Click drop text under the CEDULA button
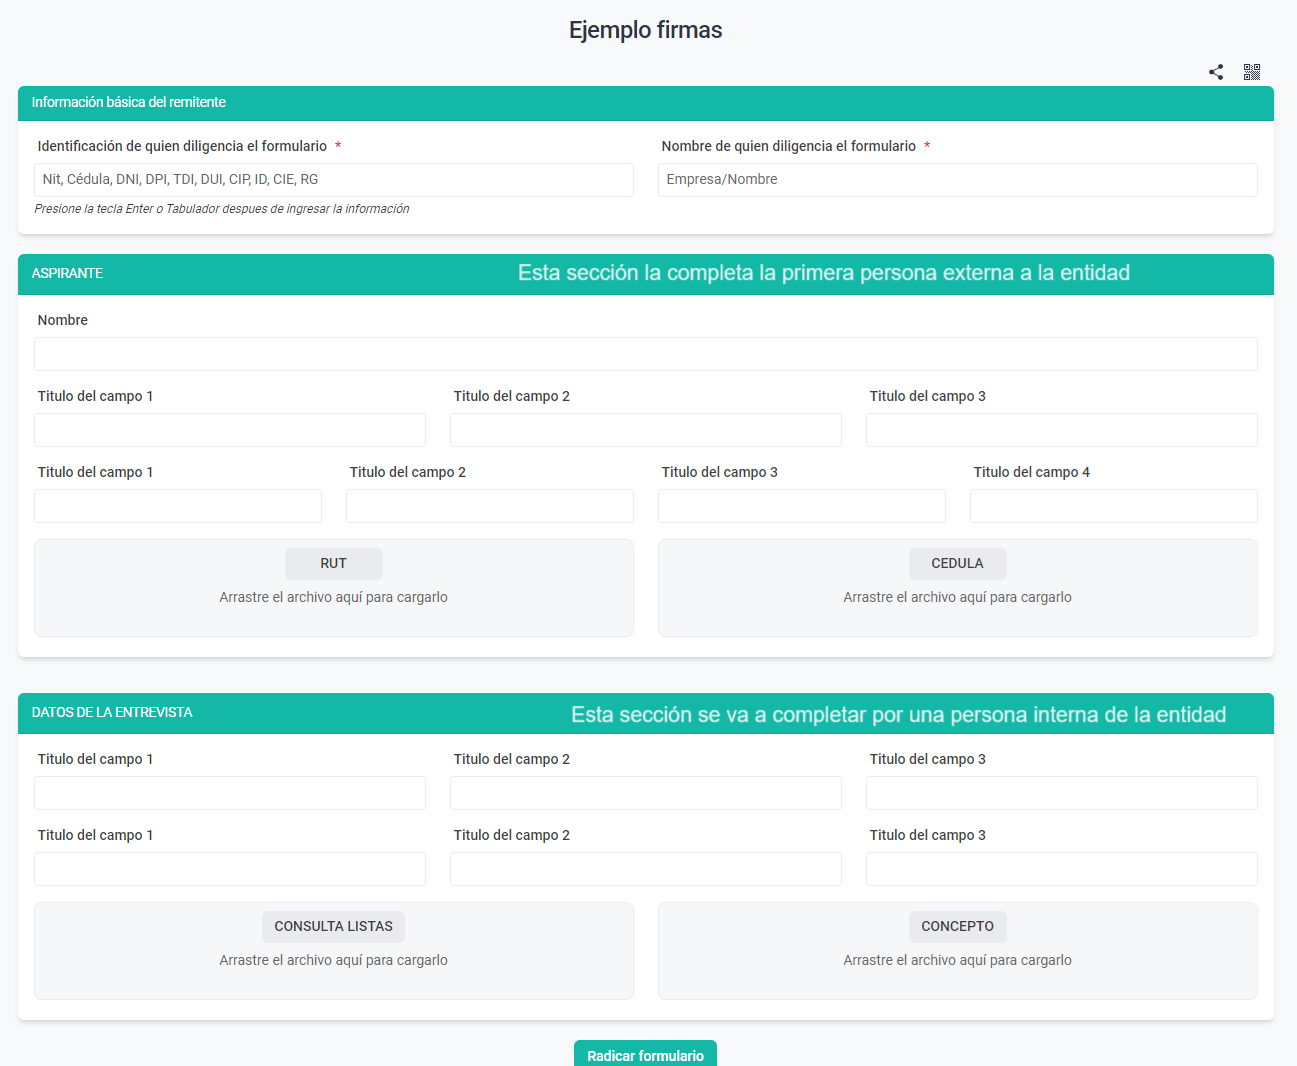The height and width of the screenshot is (1066, 1297). [x=957, y=597]
